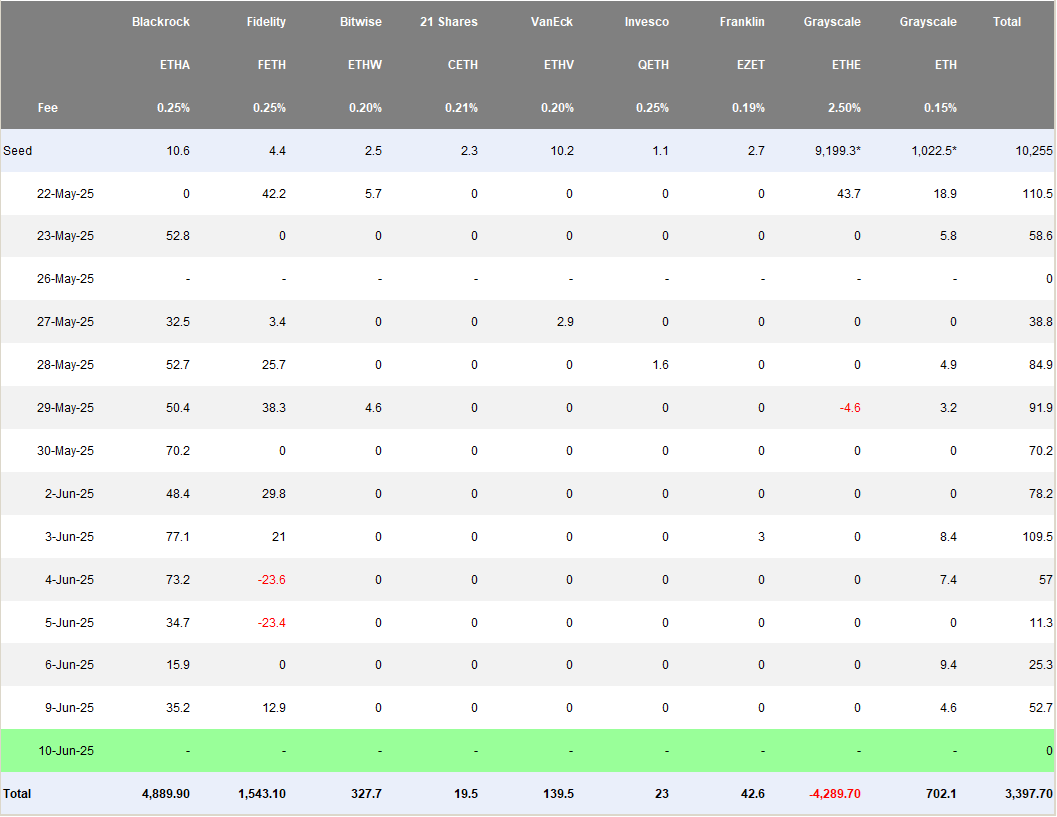Select the 139.5 VanEck total
The image size is (1057, 817).
coord(558,794)
